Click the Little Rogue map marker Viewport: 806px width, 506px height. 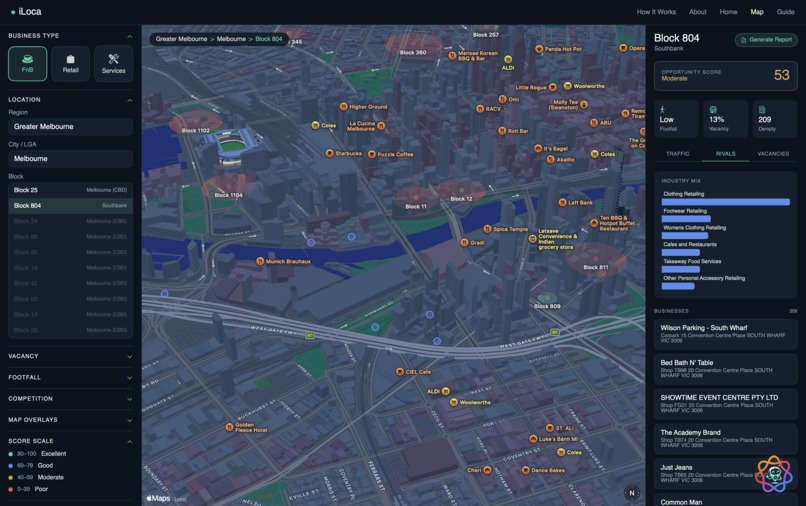tap(553, 87)
